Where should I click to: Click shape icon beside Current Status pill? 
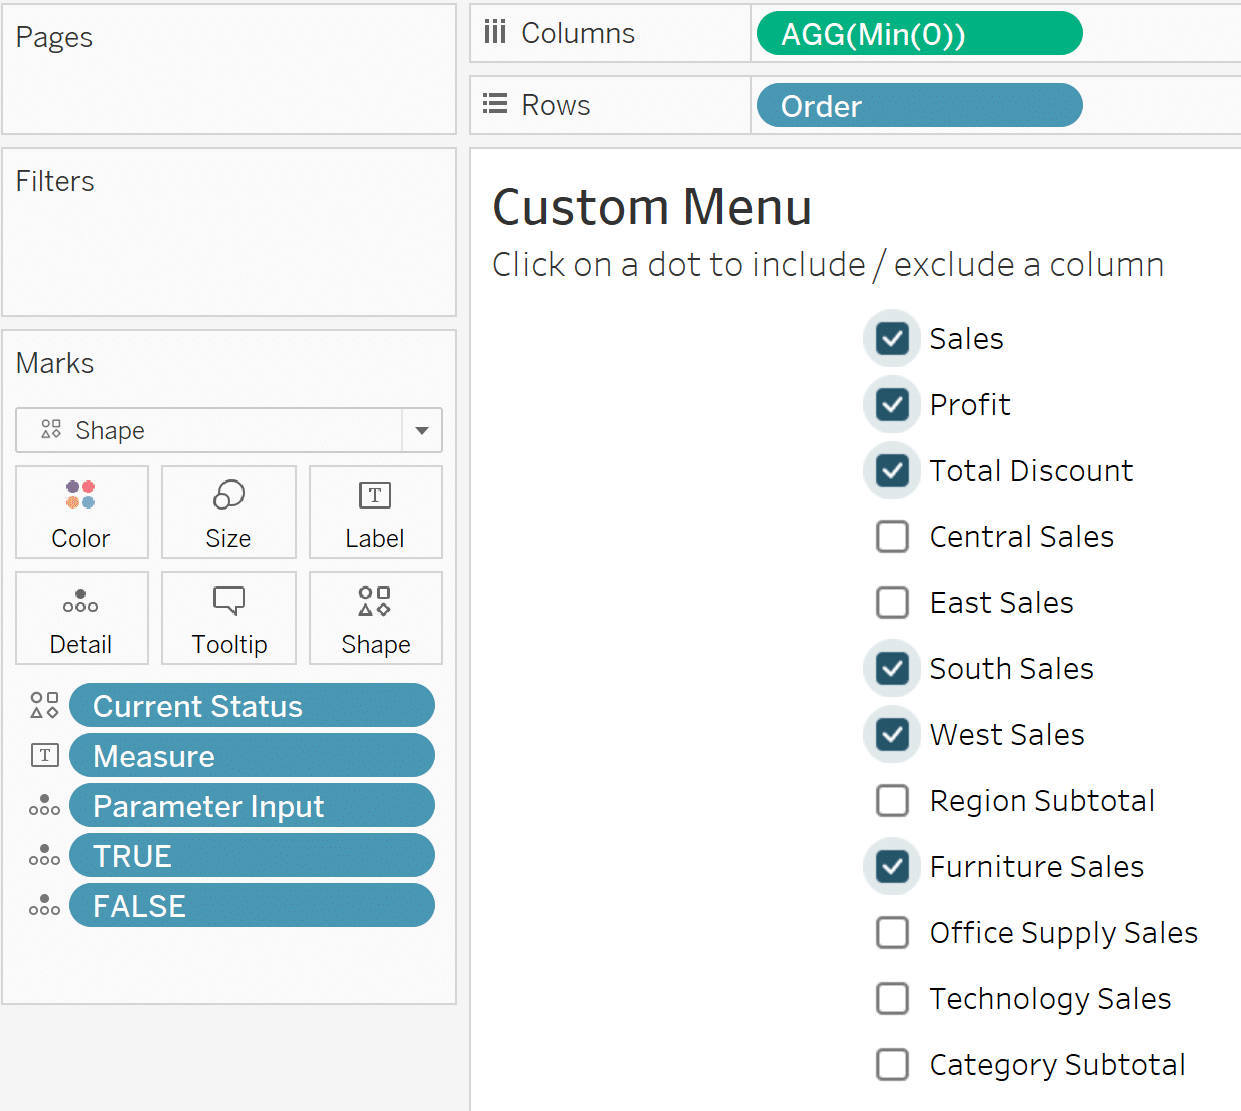coord(44,706)
